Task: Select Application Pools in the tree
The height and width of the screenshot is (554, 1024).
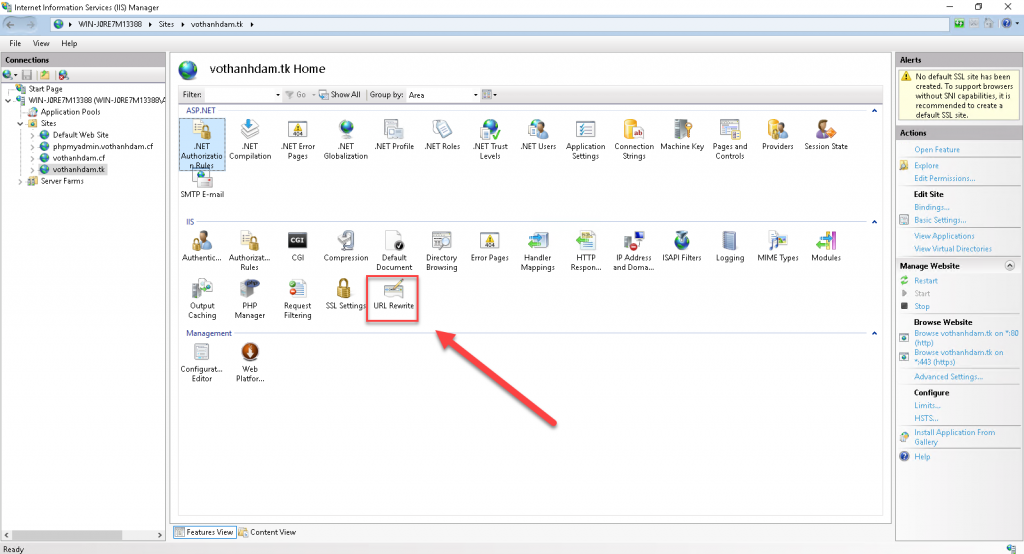Action: (x=68, y=112)
